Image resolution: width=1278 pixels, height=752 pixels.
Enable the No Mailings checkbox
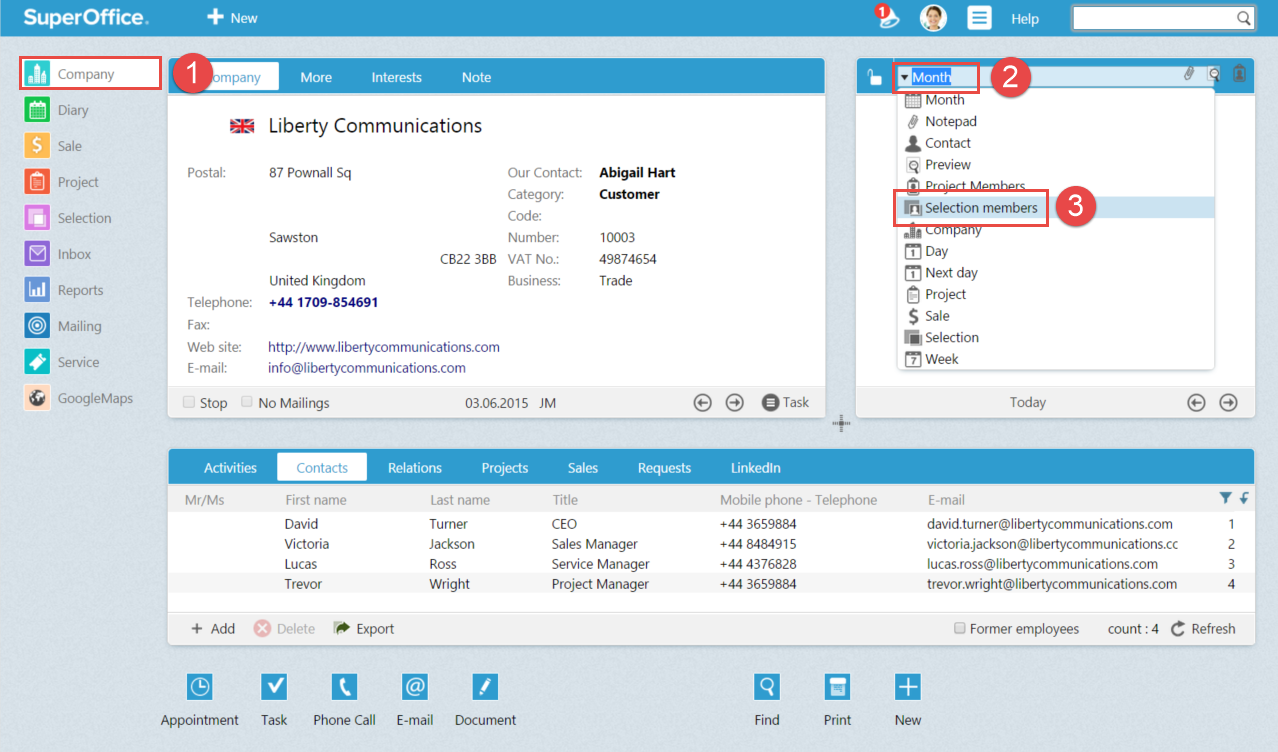click(247, 402)
